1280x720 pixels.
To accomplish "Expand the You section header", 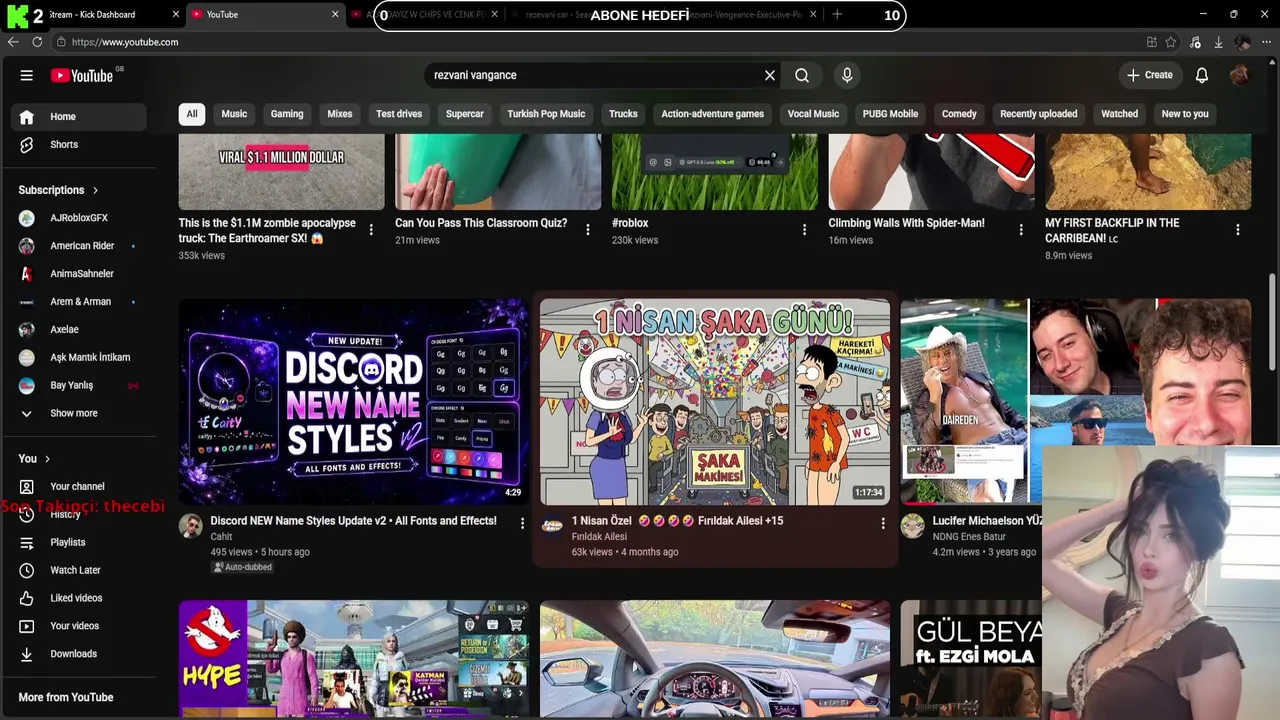I will [35, 459].
